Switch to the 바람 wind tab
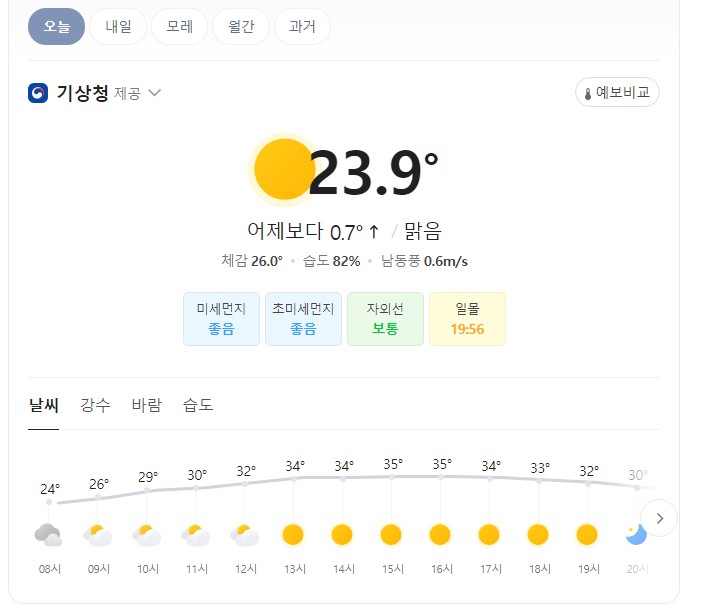 (147, 405)
